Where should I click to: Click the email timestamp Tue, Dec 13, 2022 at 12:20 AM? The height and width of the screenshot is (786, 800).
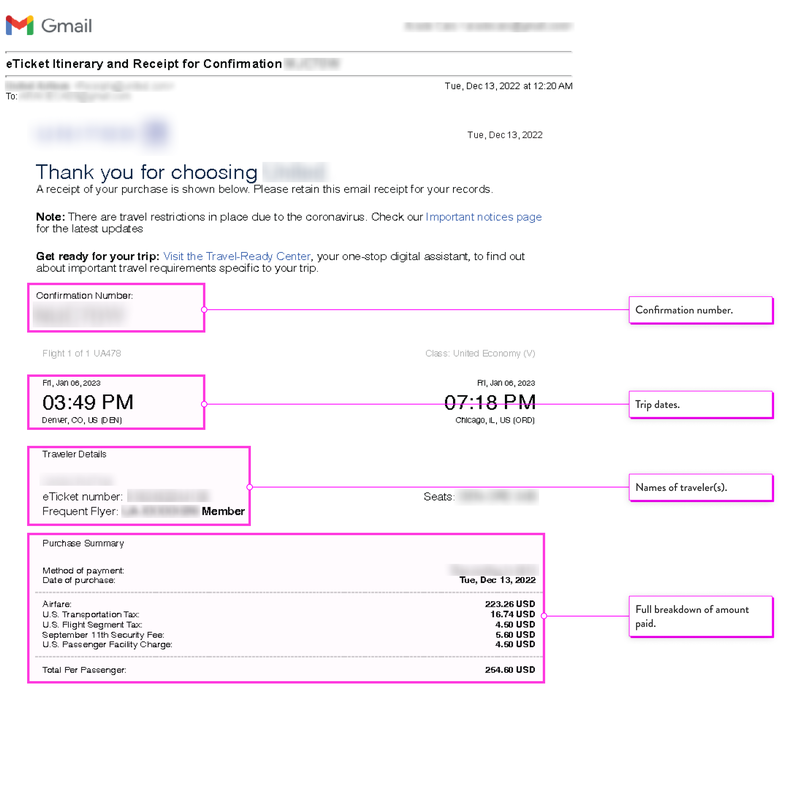pos(508,87)
